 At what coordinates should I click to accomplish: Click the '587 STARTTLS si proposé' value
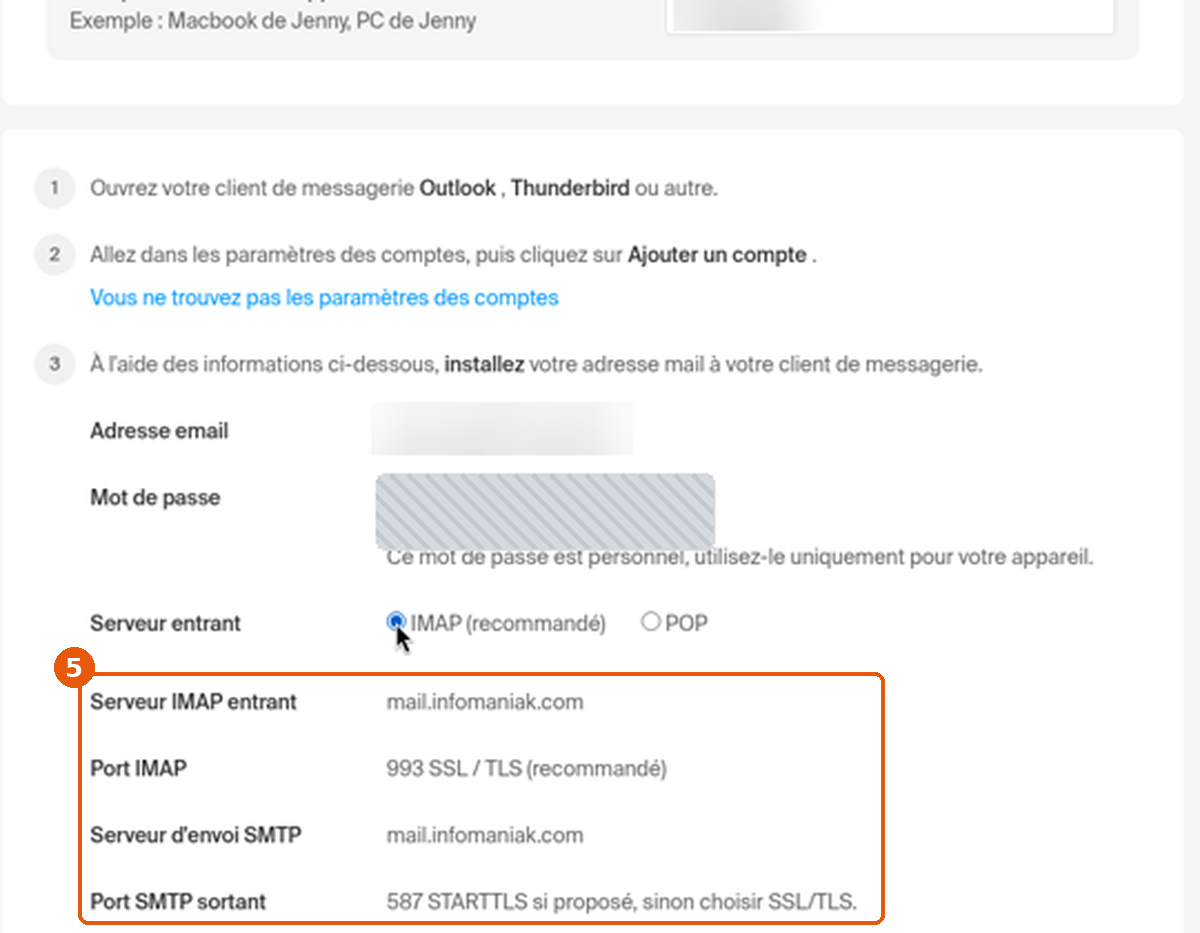pyautogui.click(x=622, y=901)
